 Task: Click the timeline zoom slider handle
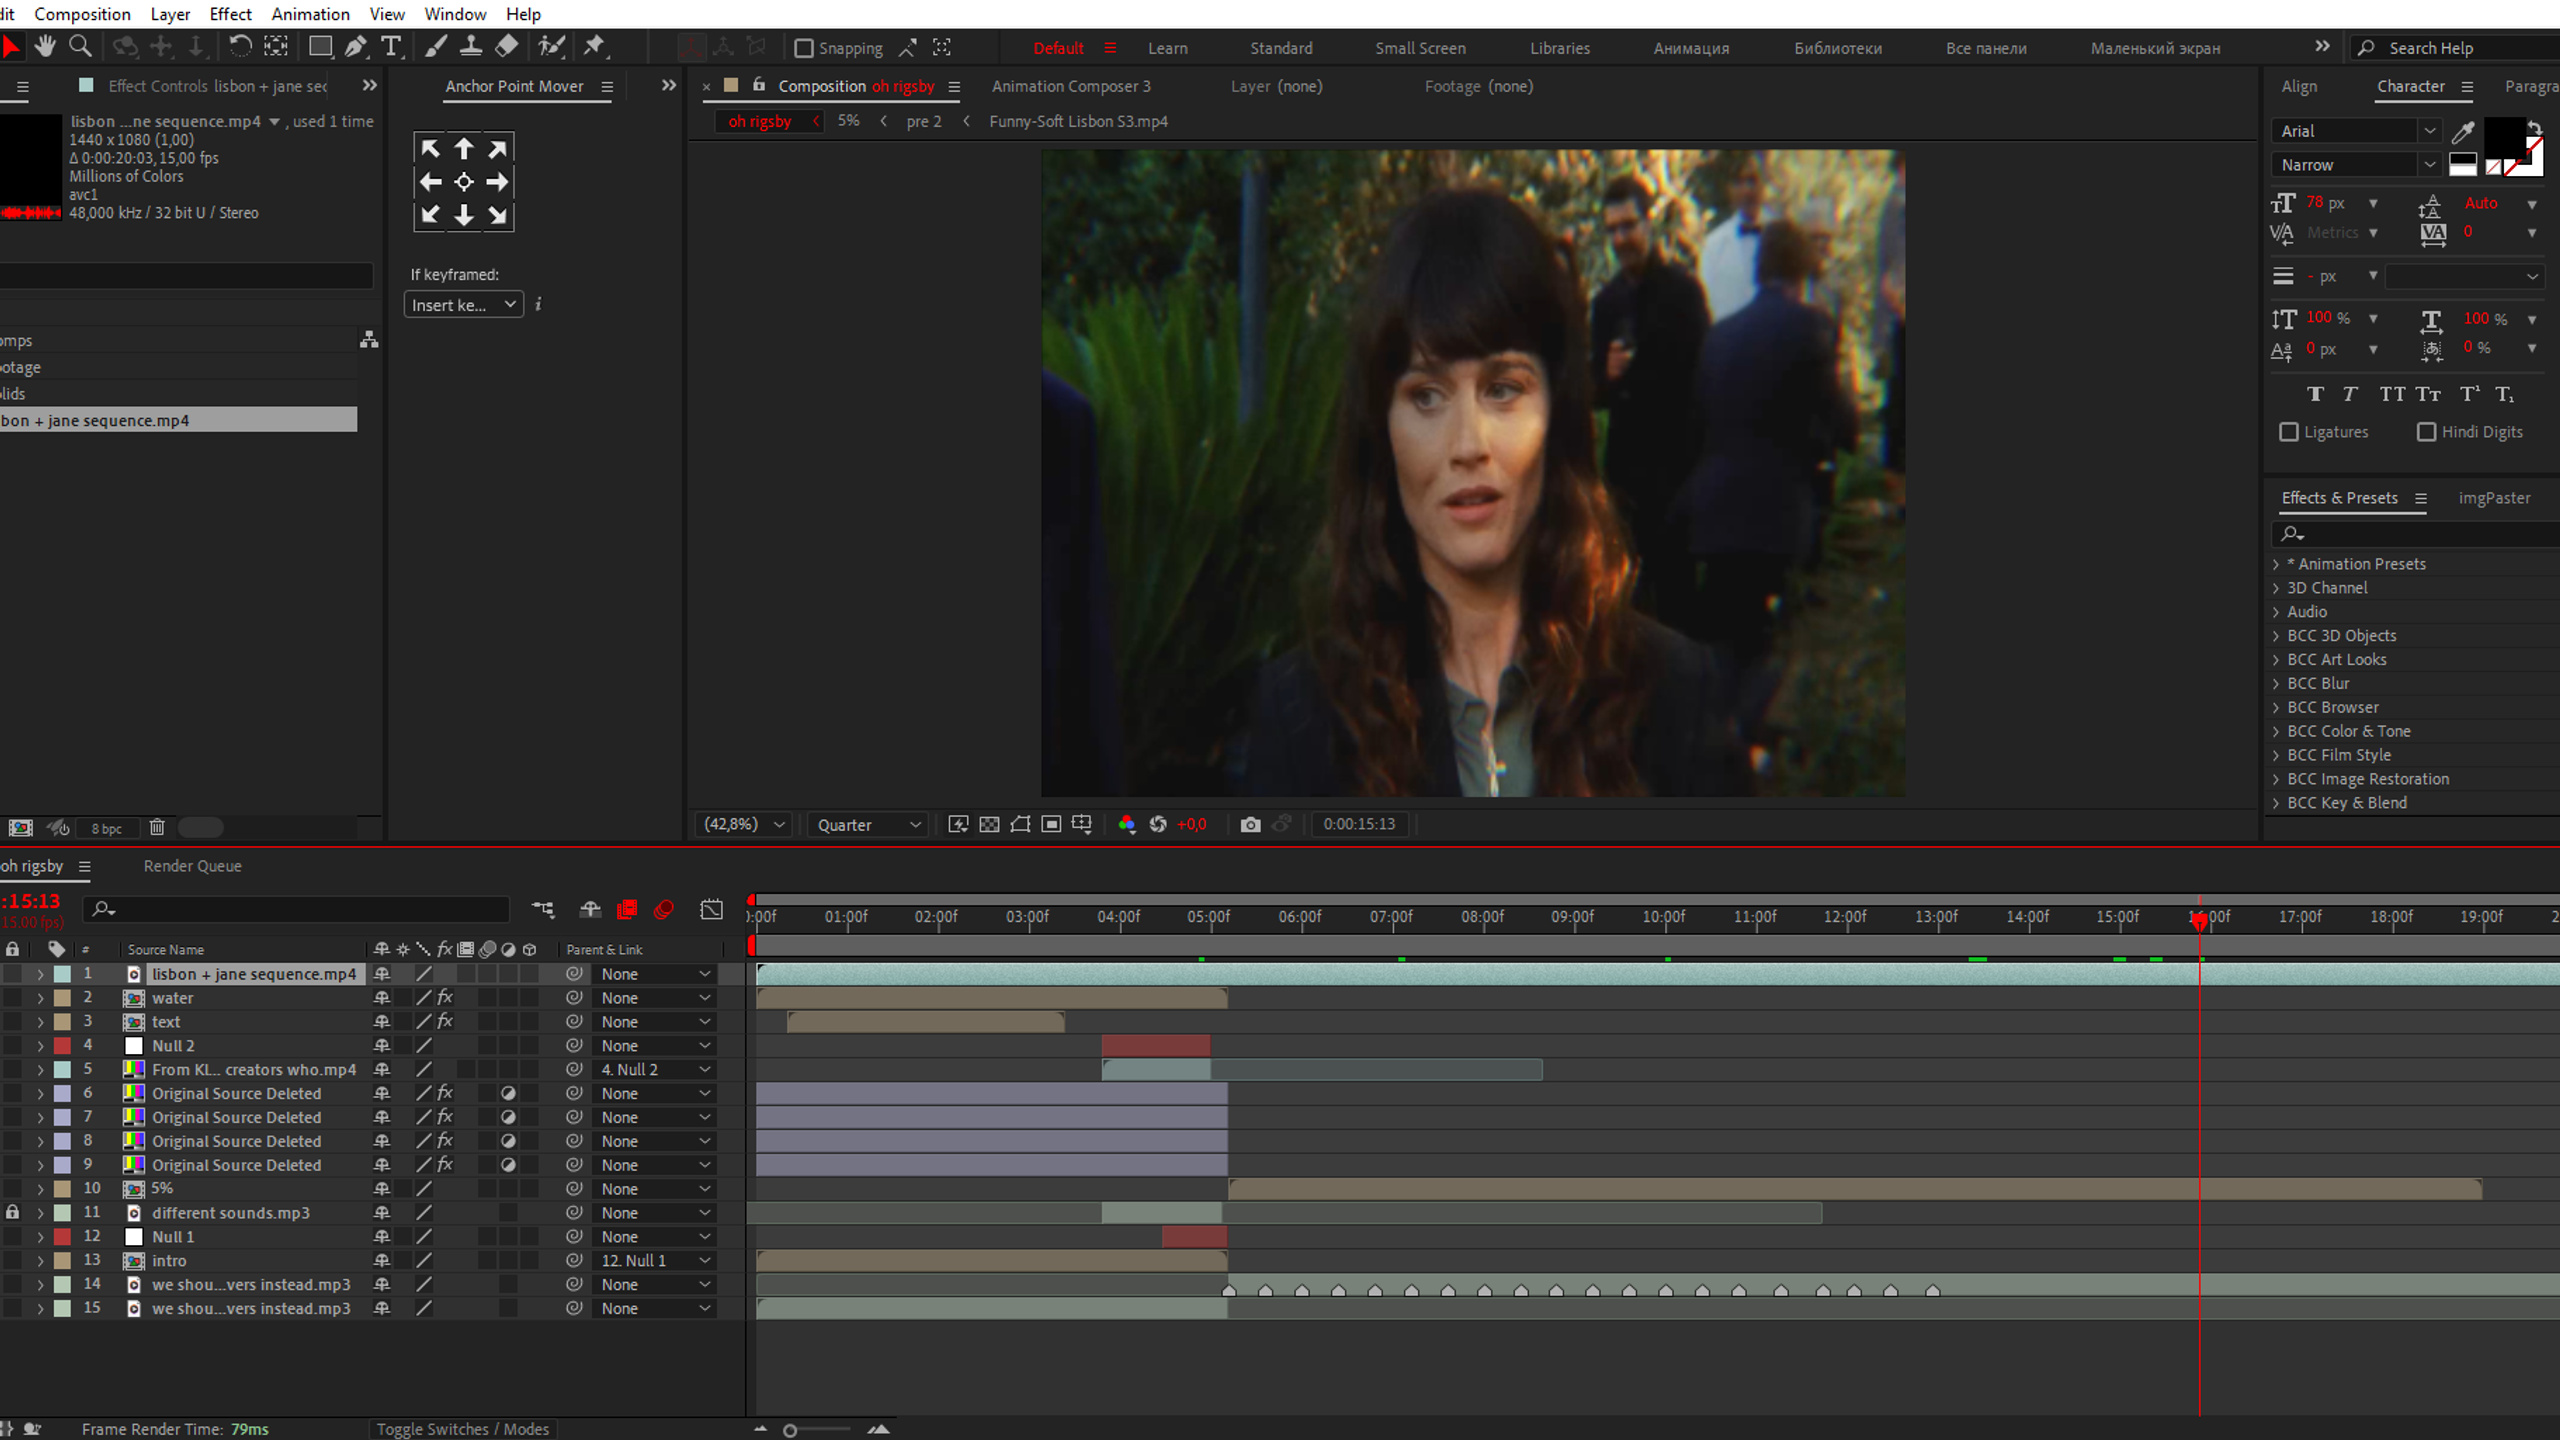pyautogui.click(x=790, y=1430)
